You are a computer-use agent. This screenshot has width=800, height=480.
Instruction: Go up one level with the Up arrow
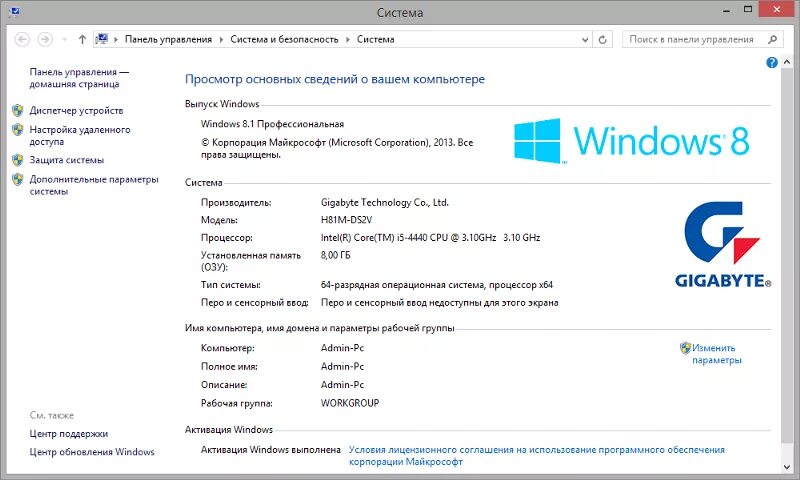(x=82, y=39)
